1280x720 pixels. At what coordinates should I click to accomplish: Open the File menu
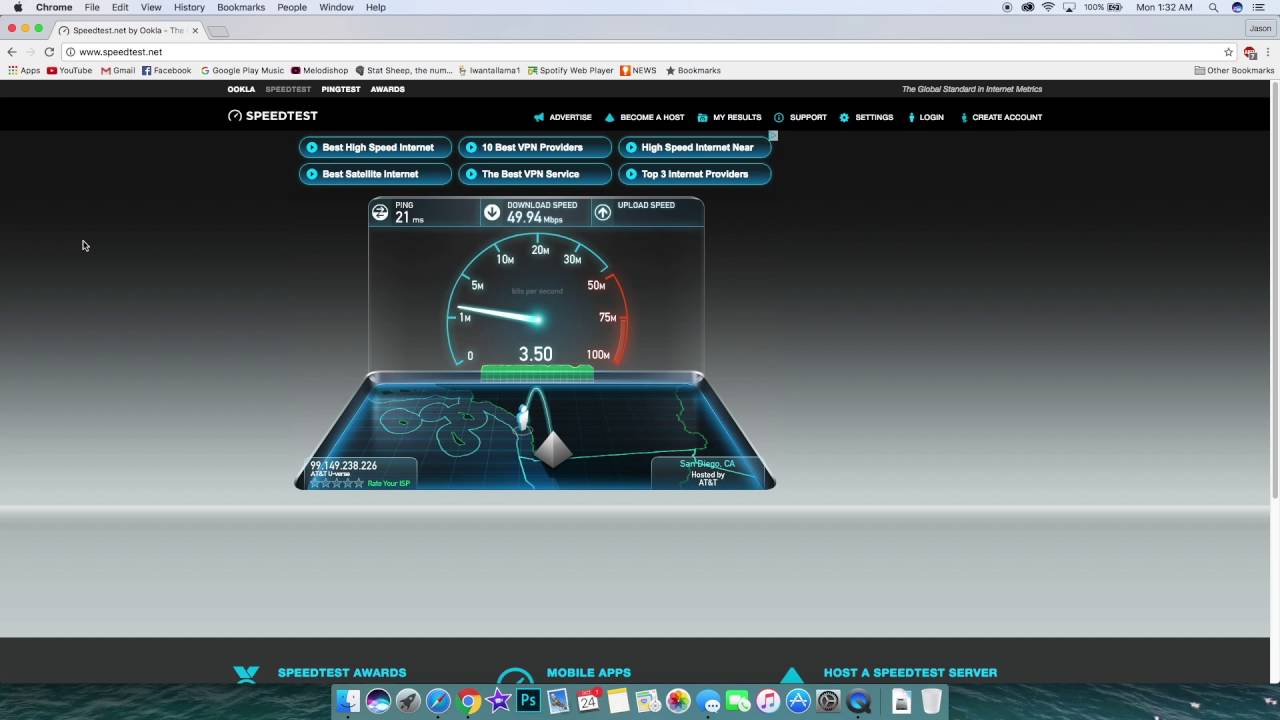tap(92, 7)
